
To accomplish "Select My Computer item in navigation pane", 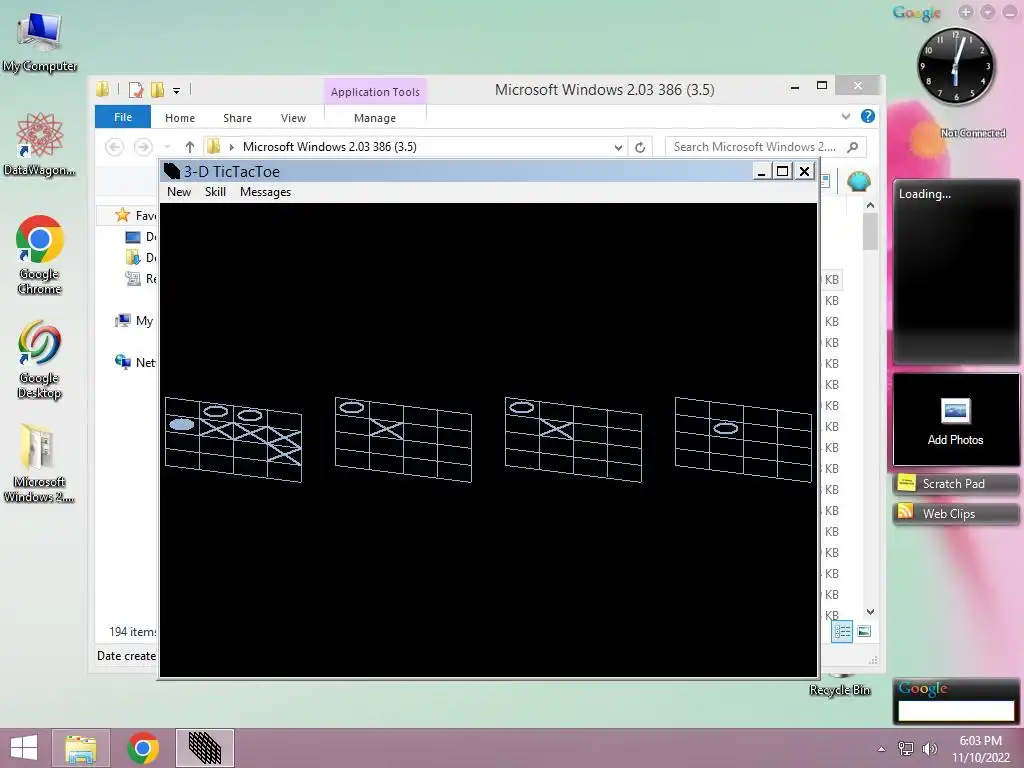I will (x=135, y=321).
